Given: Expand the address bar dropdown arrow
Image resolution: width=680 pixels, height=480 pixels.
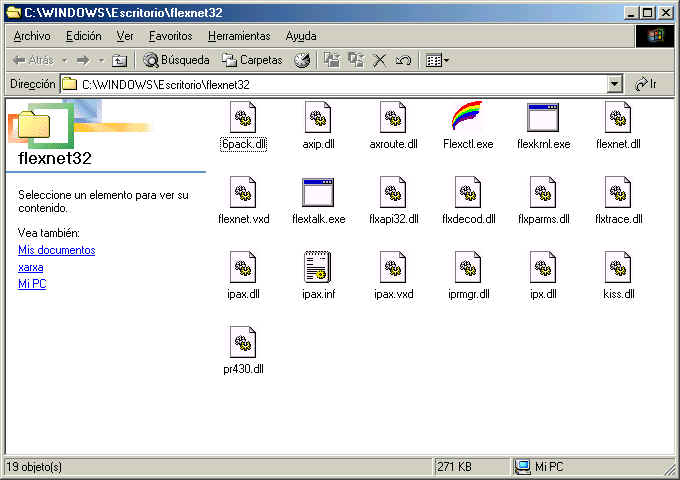Looking at the screenshot, I should pos(614,84).
